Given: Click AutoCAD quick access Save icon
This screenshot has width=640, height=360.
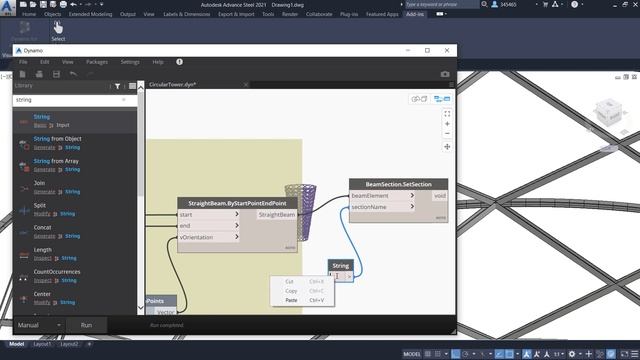Looking at the screenshot, I should coord(43,4).
